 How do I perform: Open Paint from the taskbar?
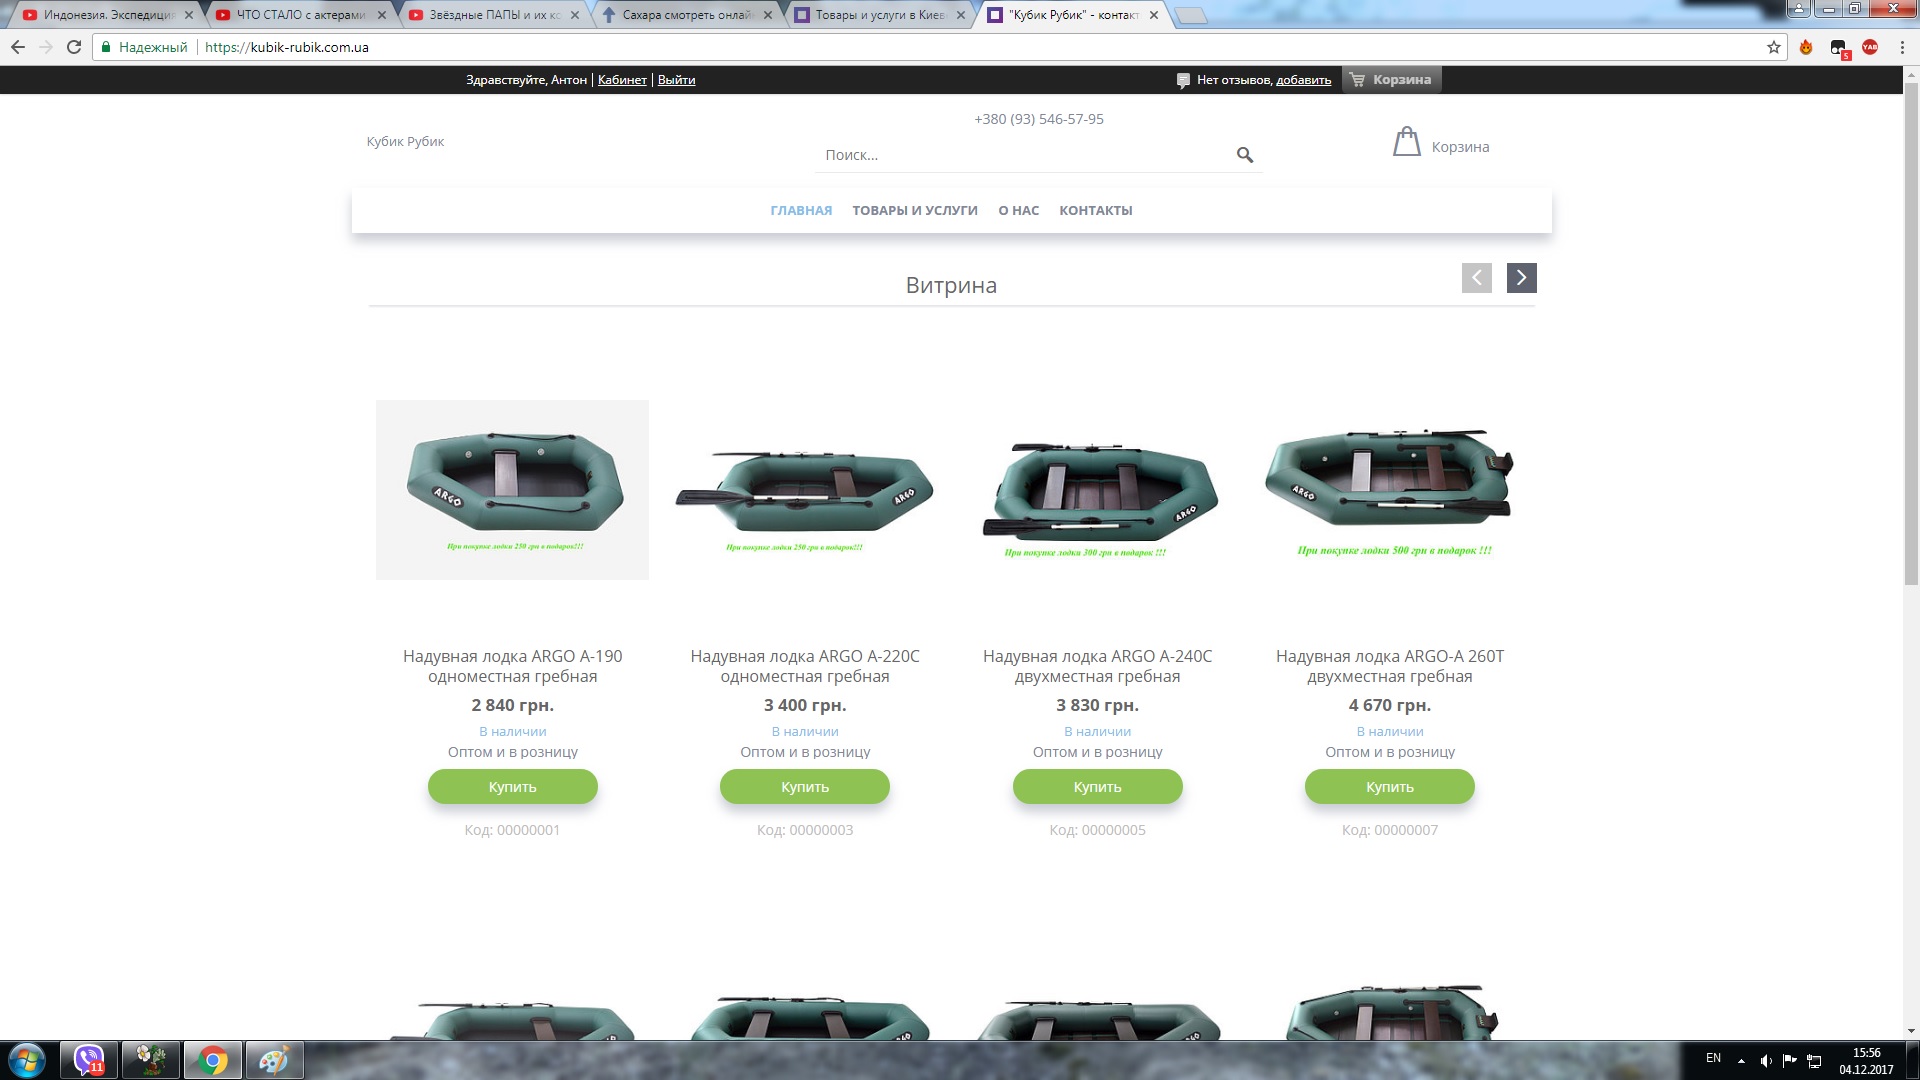click(x=274, y=1060)
